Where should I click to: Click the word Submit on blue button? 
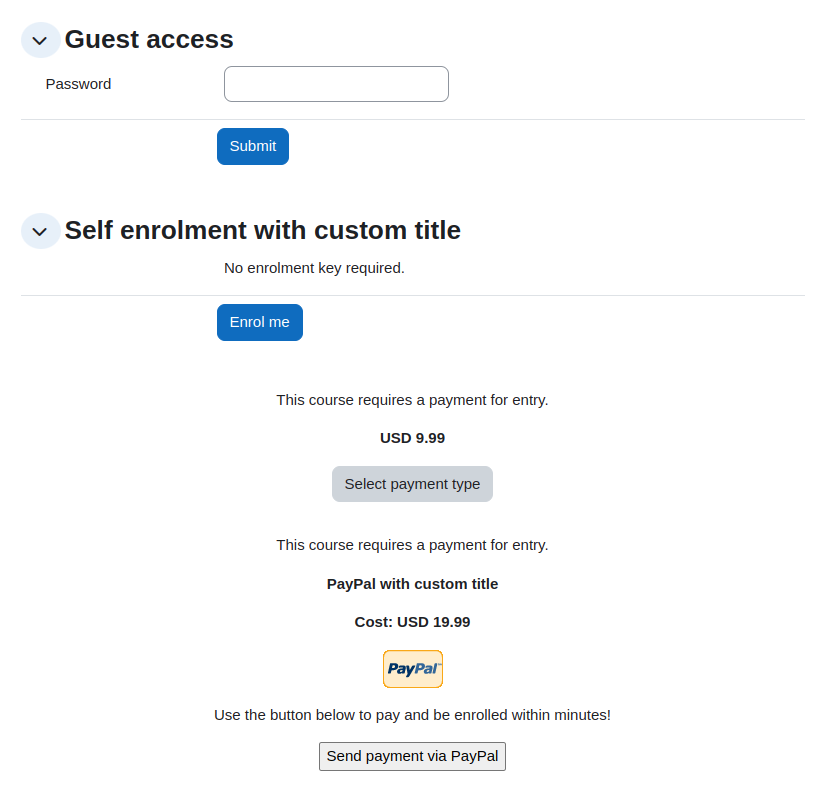tap(253, 146)
